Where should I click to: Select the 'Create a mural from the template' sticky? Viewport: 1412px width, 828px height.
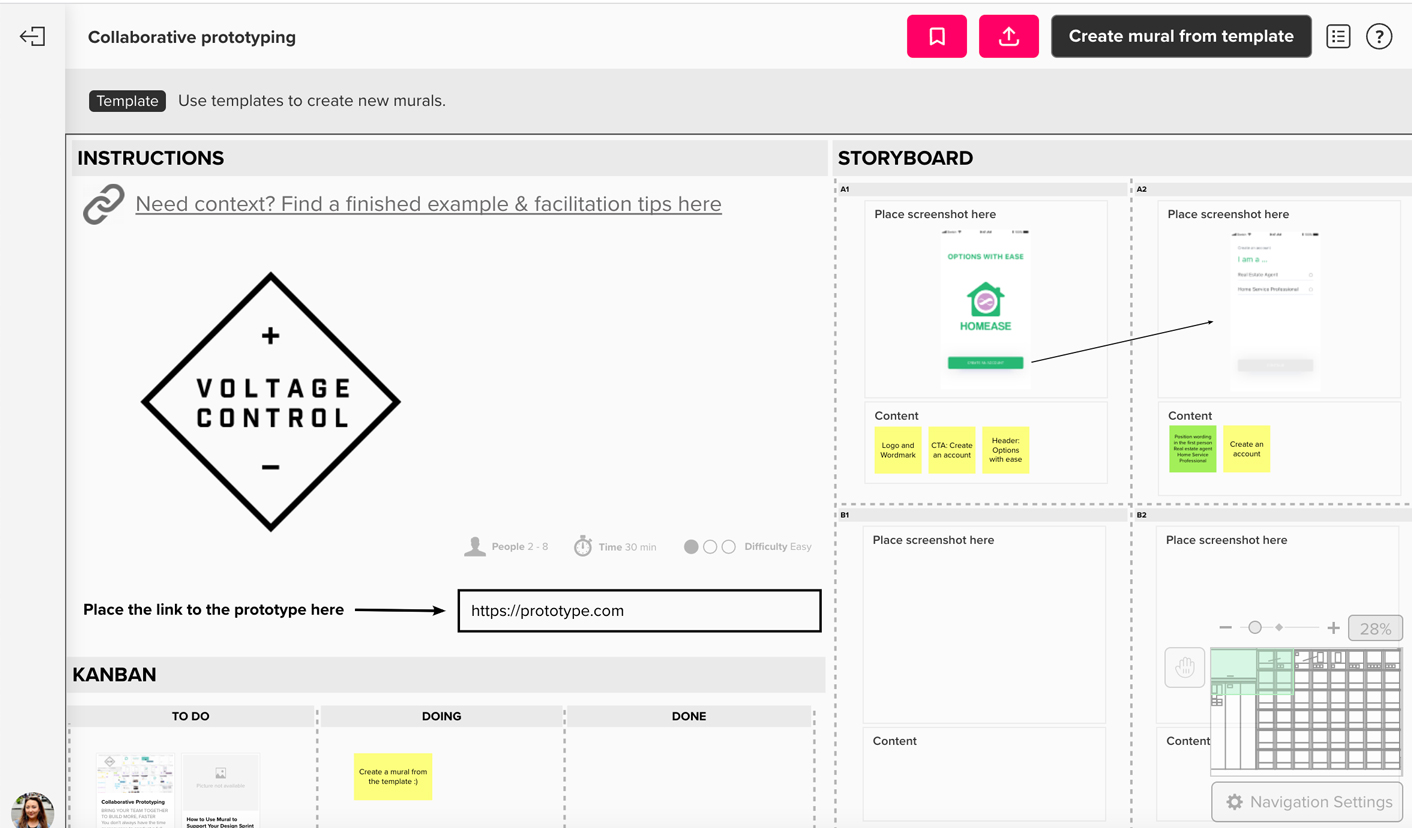393,777
